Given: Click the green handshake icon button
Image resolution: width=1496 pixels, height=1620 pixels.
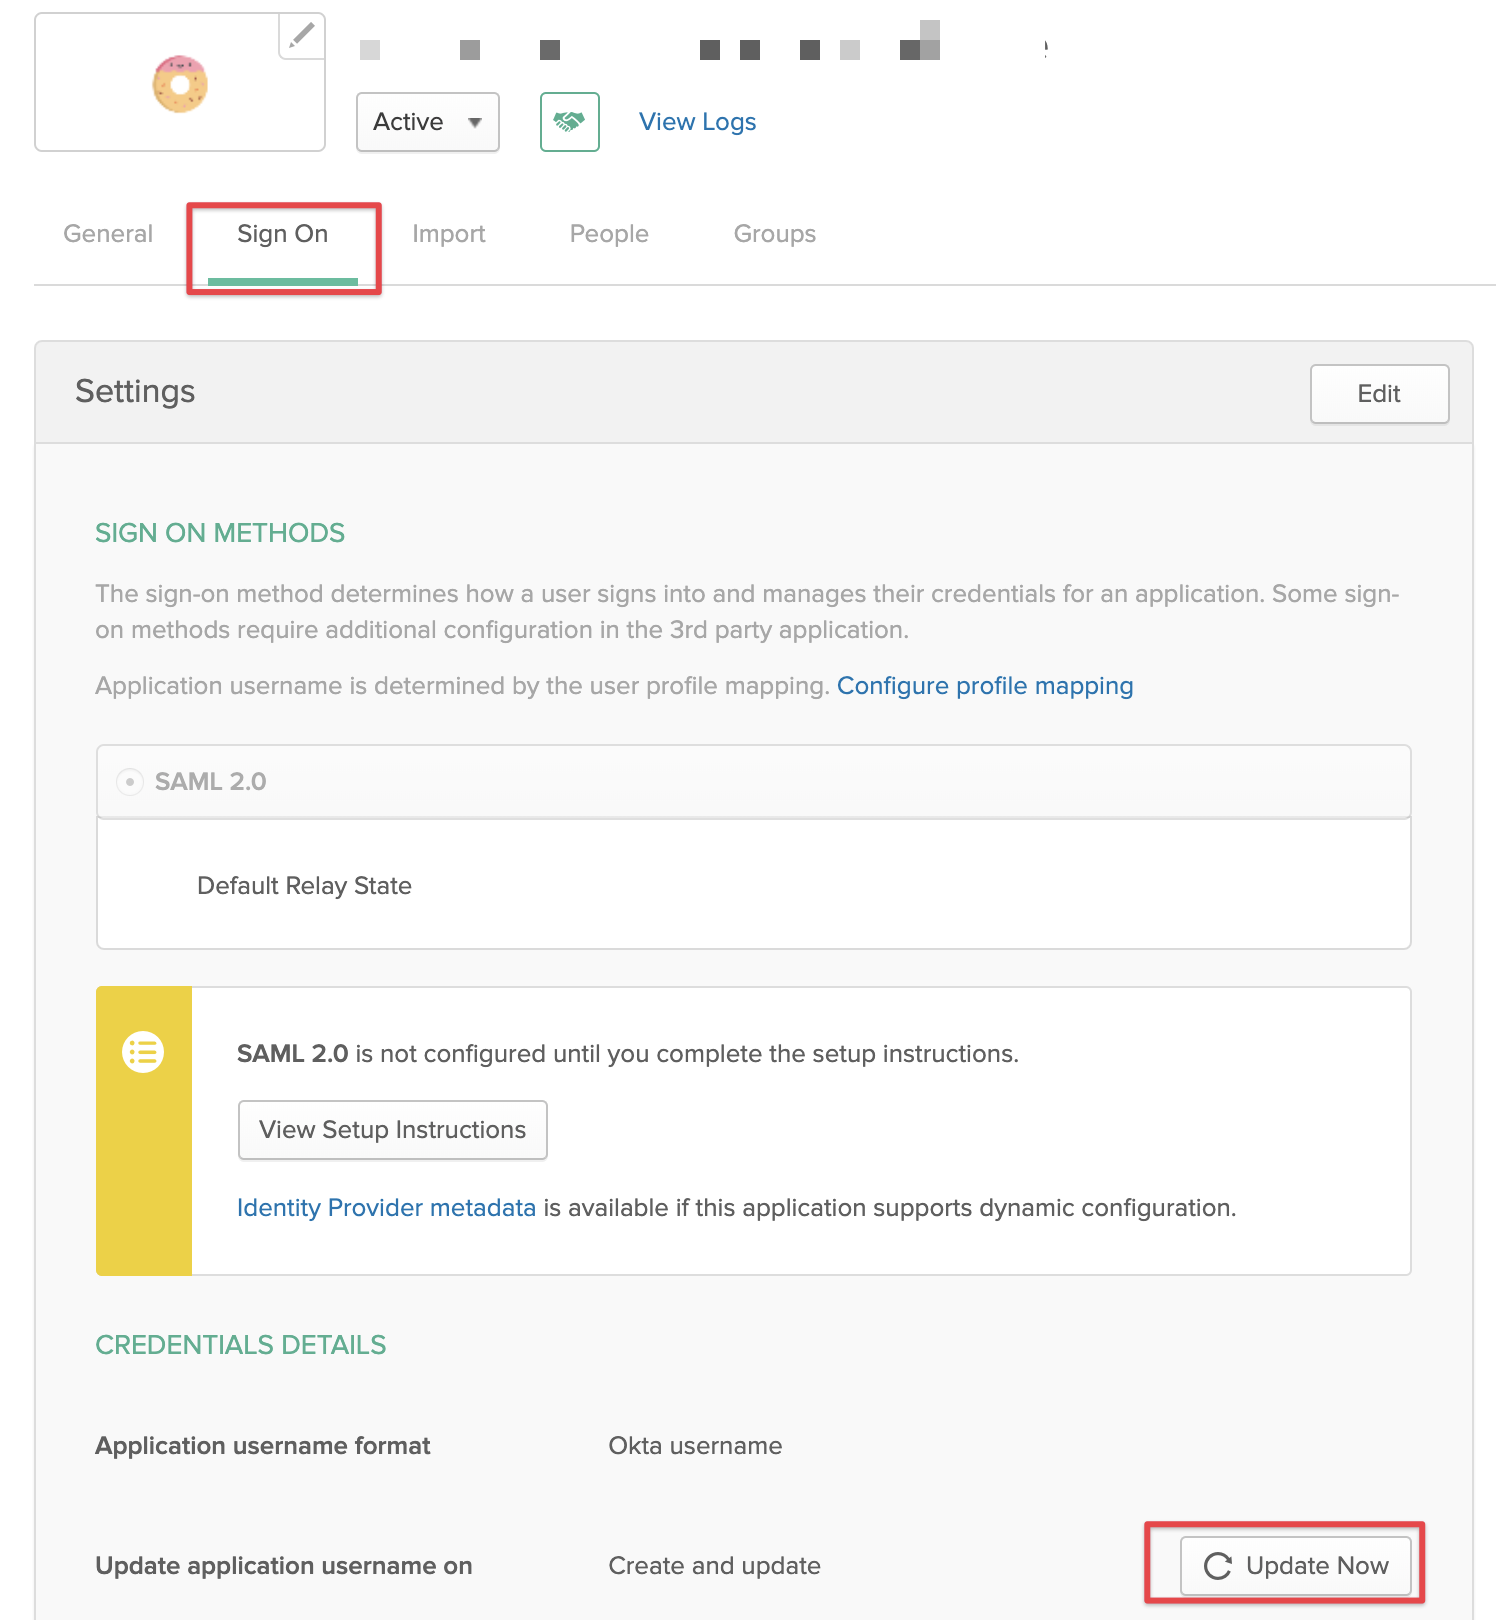Looking at the screenshot, I should coord(569,122).
